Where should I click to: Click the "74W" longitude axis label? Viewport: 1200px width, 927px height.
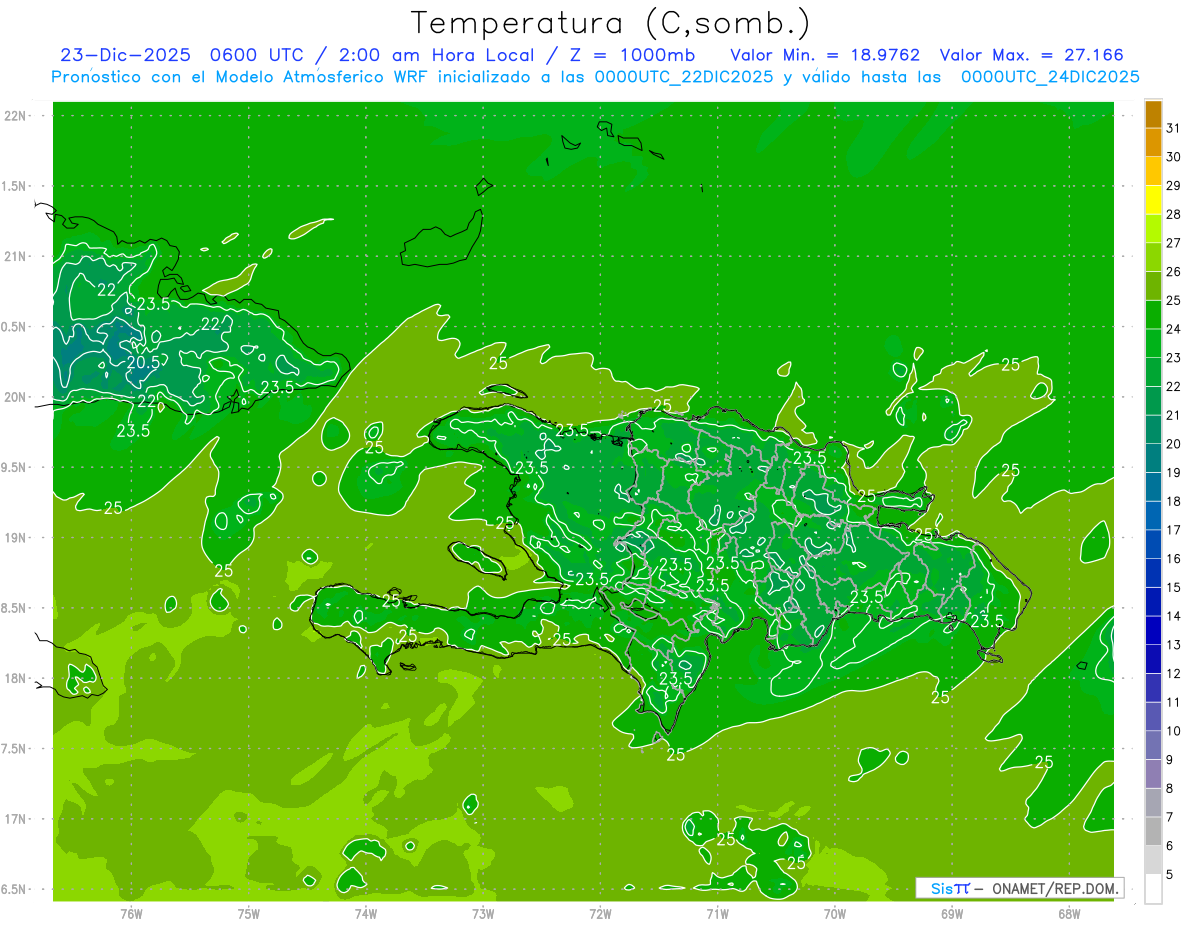[365, 913]
